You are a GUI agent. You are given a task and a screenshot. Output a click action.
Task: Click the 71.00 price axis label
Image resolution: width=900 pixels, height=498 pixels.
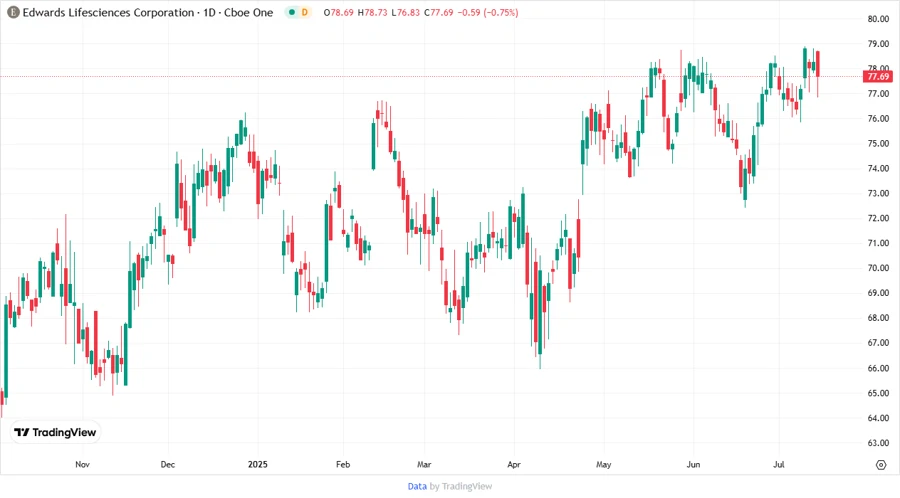878,243
